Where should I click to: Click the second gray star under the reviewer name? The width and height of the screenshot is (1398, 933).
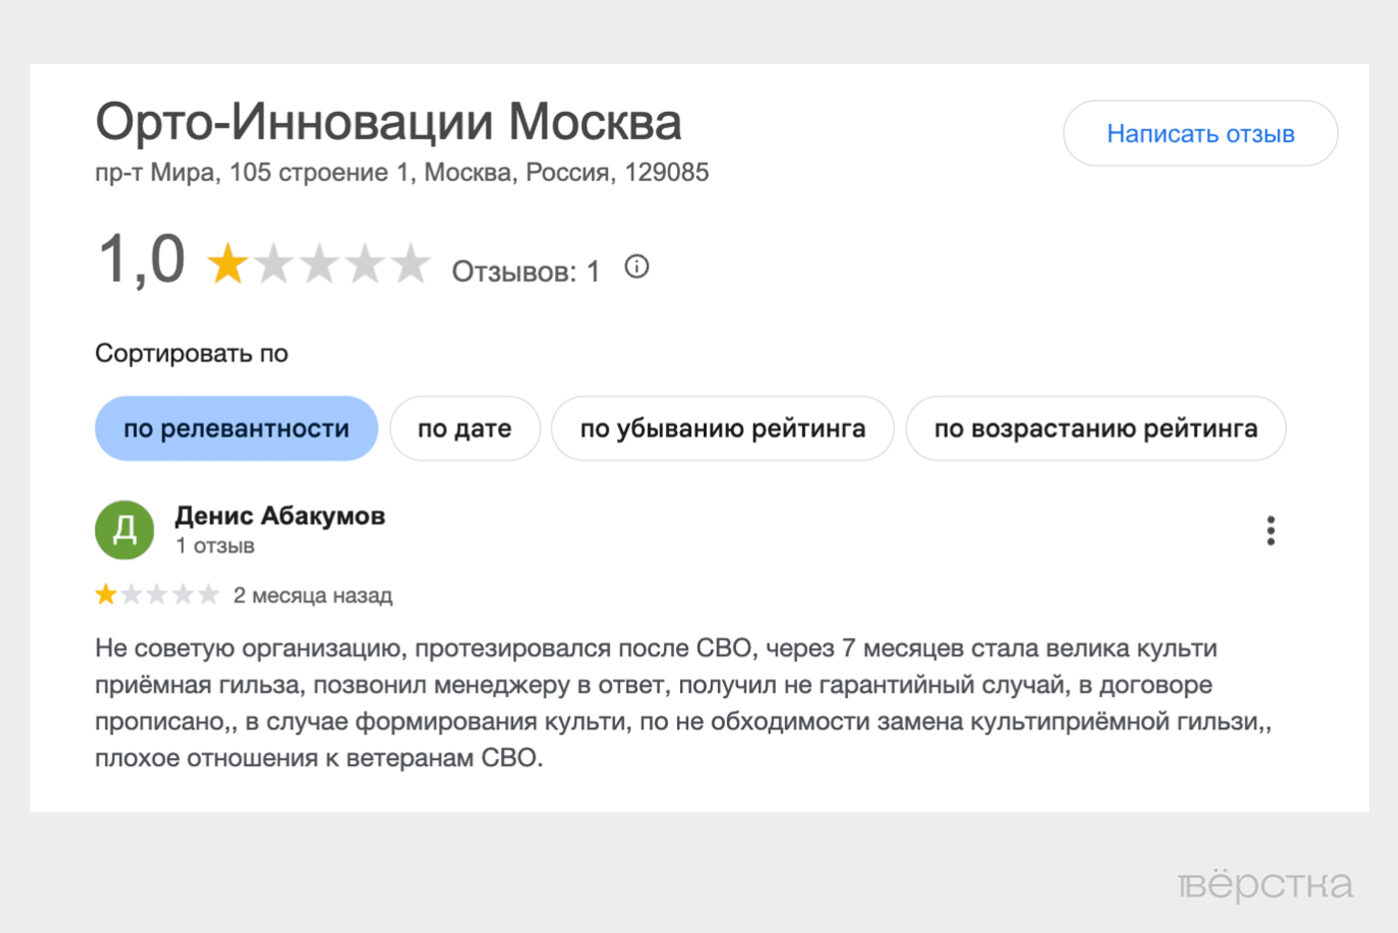[132, 594]
